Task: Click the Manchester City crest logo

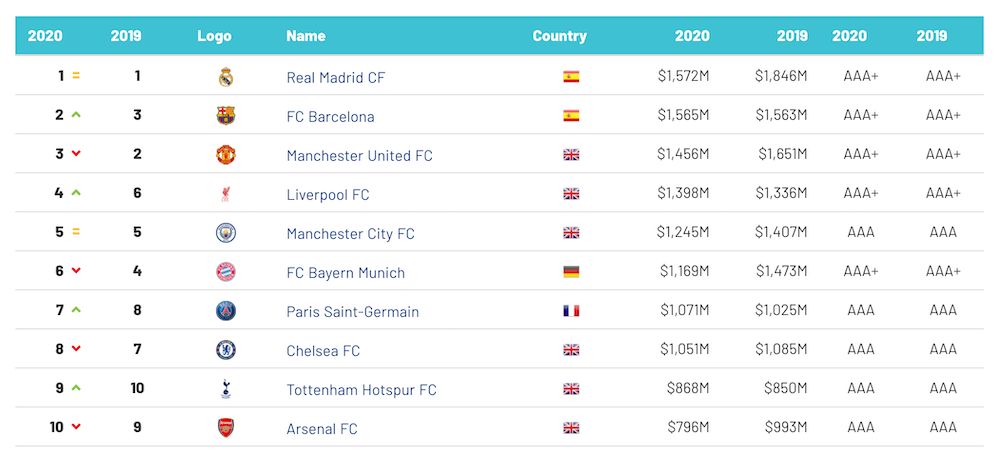Action: 226,233
